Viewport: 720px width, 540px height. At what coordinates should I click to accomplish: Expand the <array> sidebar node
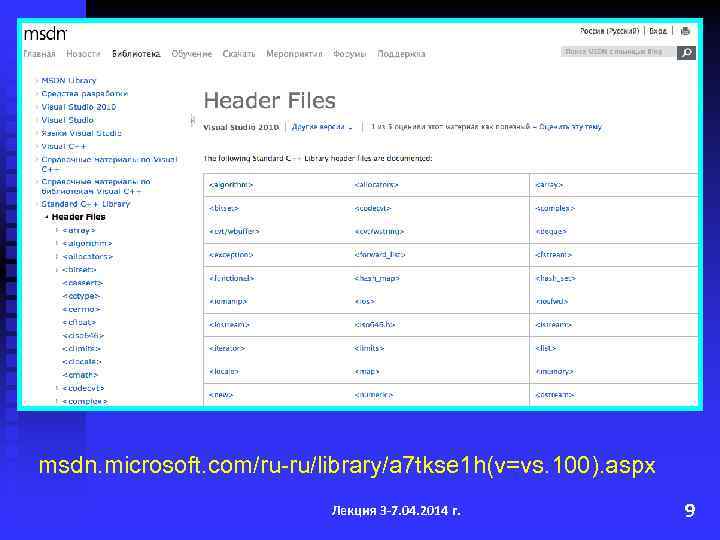(x=57, y=230)
